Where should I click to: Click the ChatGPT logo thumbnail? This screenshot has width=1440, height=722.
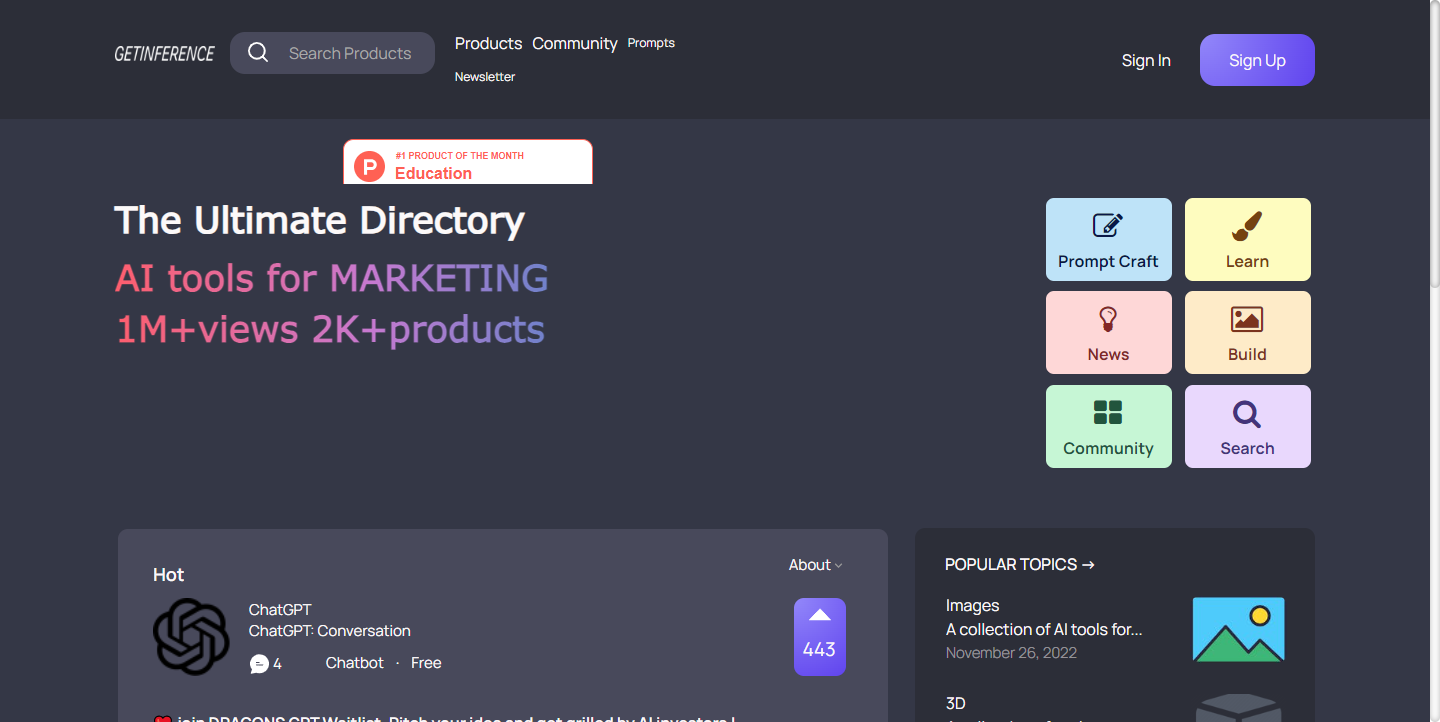[x=191, y=636]
